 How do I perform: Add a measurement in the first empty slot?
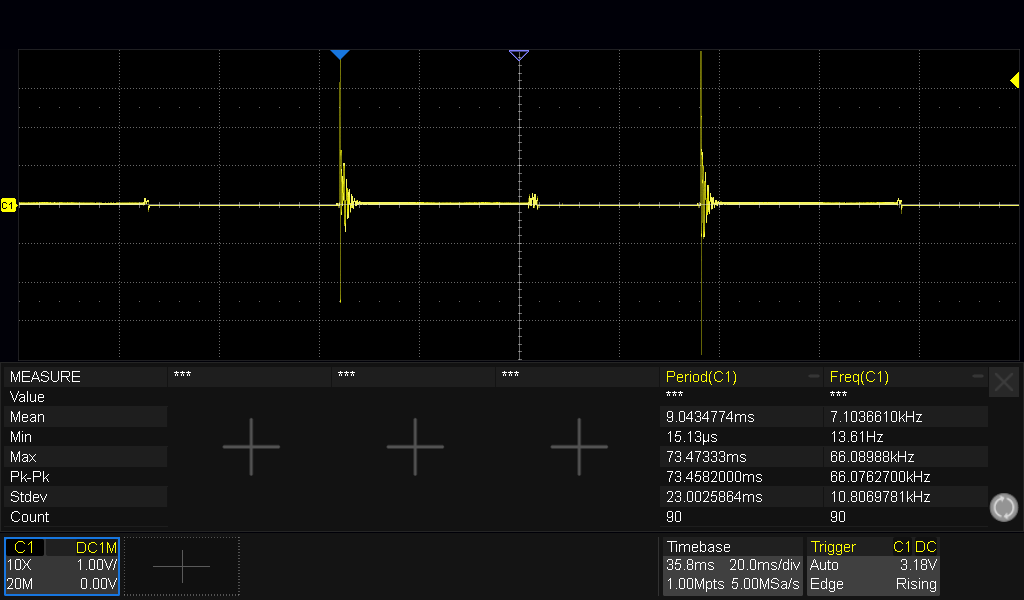click(250, 447)
